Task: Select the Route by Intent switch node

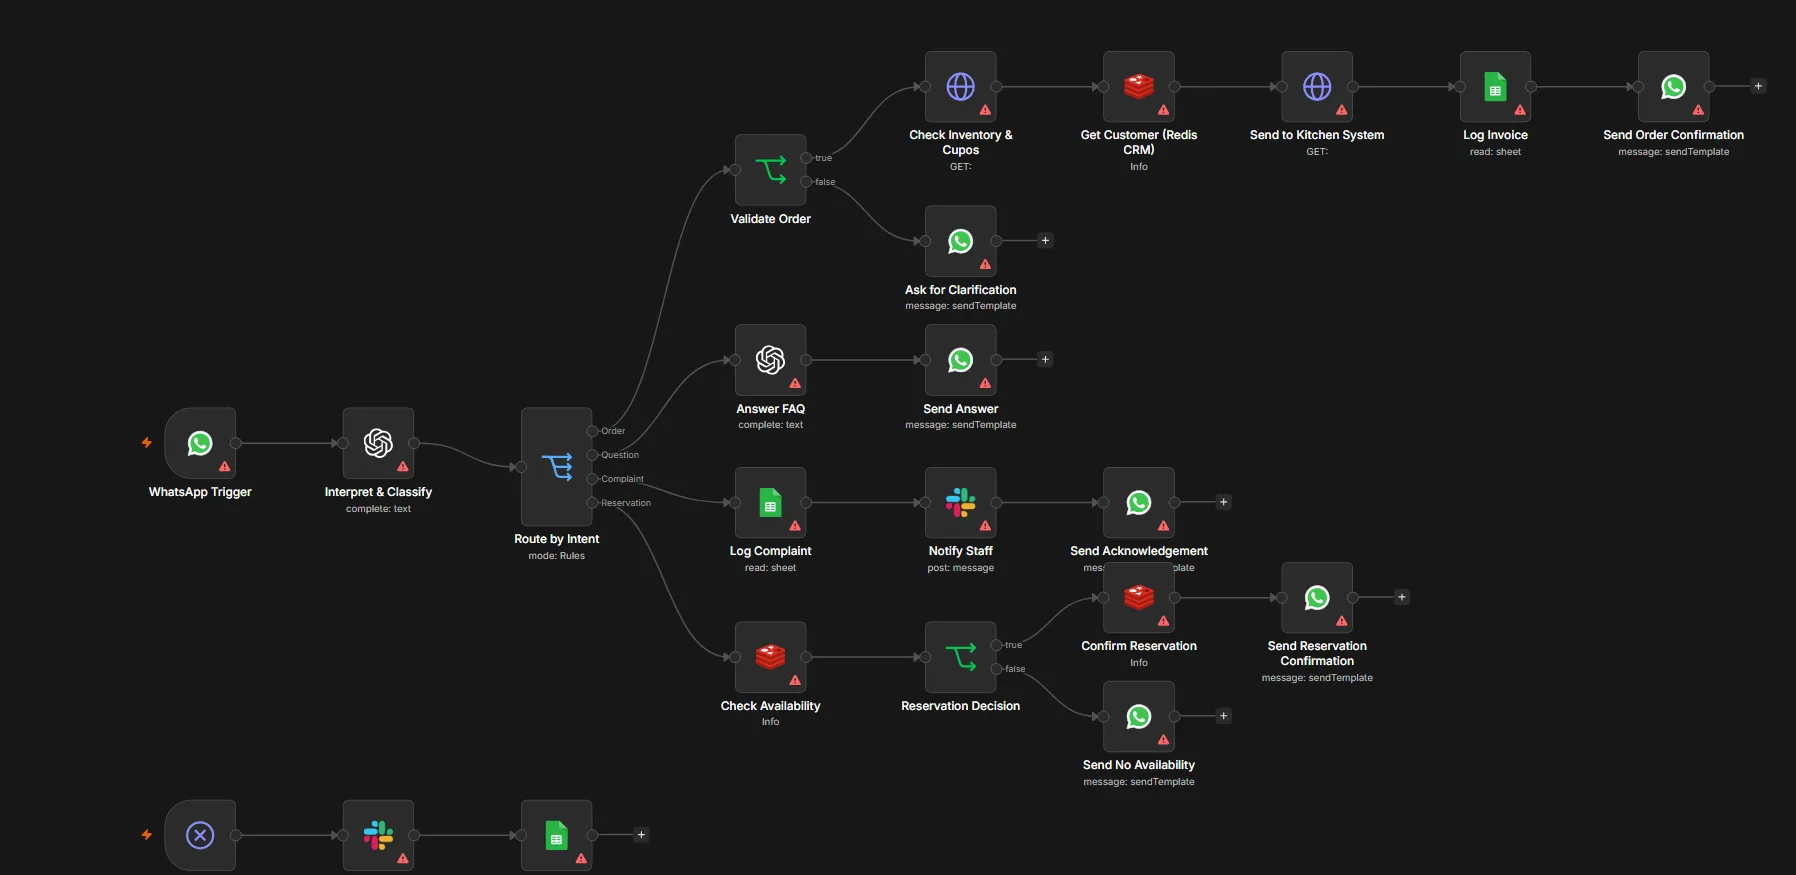Action: pyautogui.click(x=557, y=467)
